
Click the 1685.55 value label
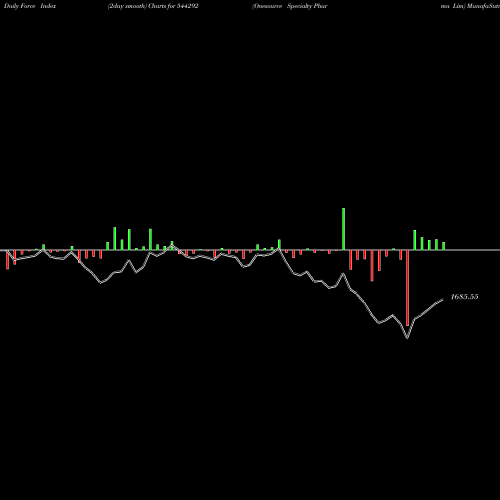(x=464, y=297)
